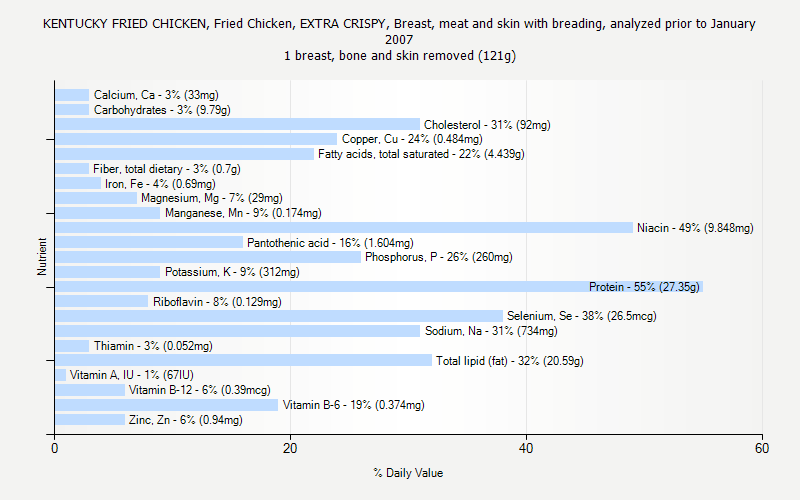Click the Niacin bar label
The height and width of the screenshot is (500, 800).
pos(695,228)
